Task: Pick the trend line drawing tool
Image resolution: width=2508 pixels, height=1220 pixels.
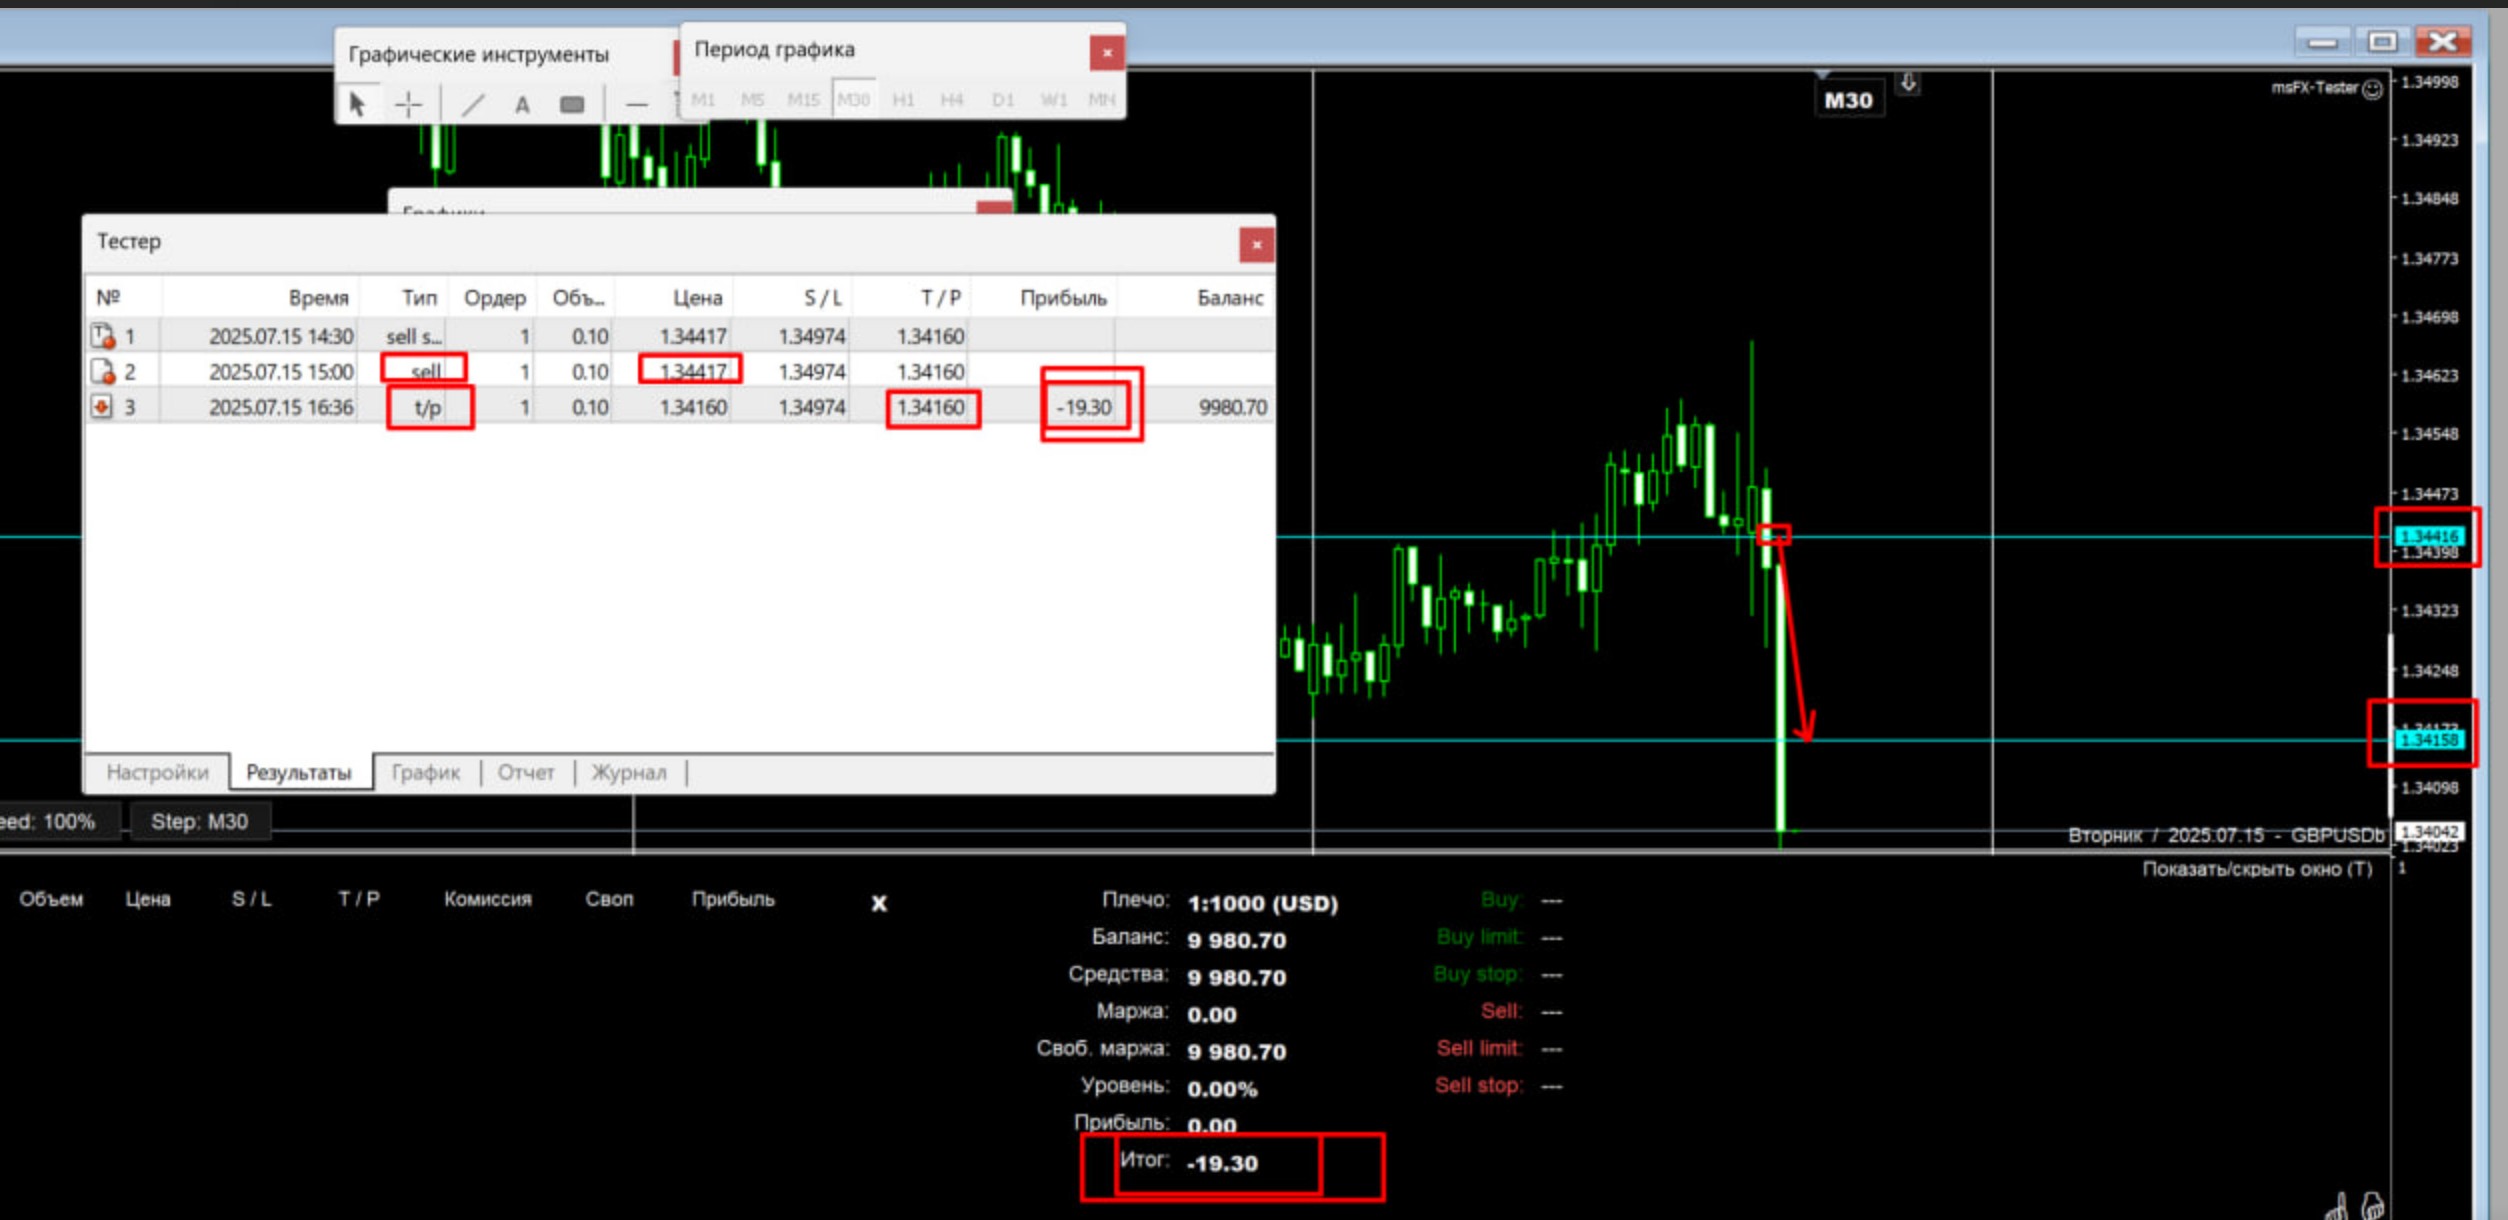Action: [x=473, y=104]
